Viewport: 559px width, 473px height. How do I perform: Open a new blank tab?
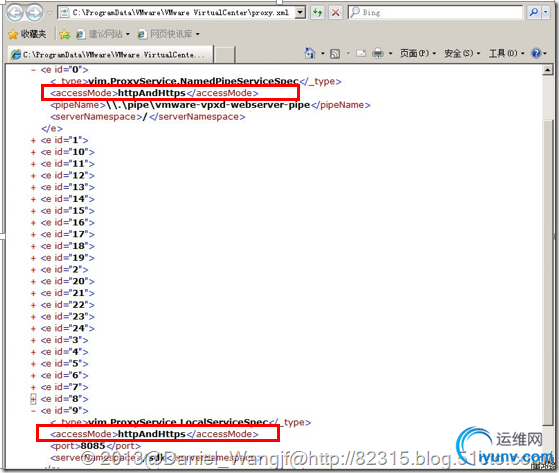pyautogui.click(x=225, y=55)
